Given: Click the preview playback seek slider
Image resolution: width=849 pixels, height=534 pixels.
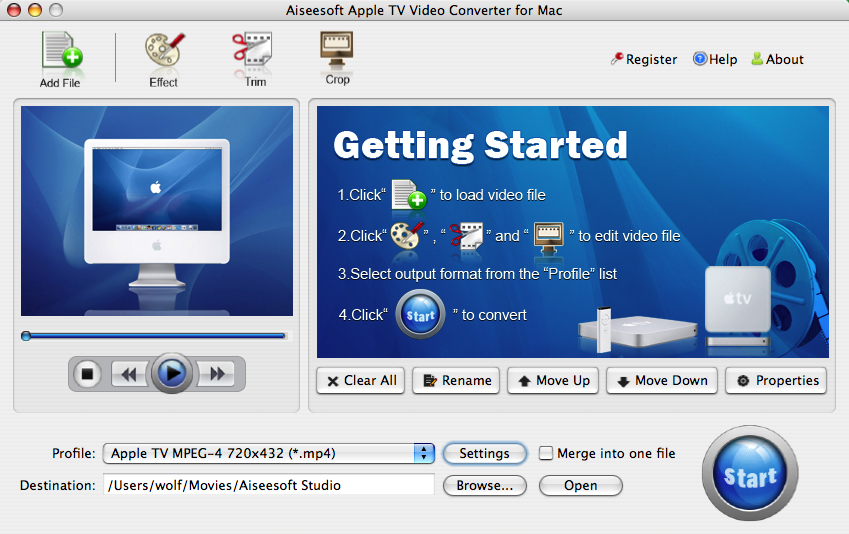Looking at the screenshot, I should point(155,336).
